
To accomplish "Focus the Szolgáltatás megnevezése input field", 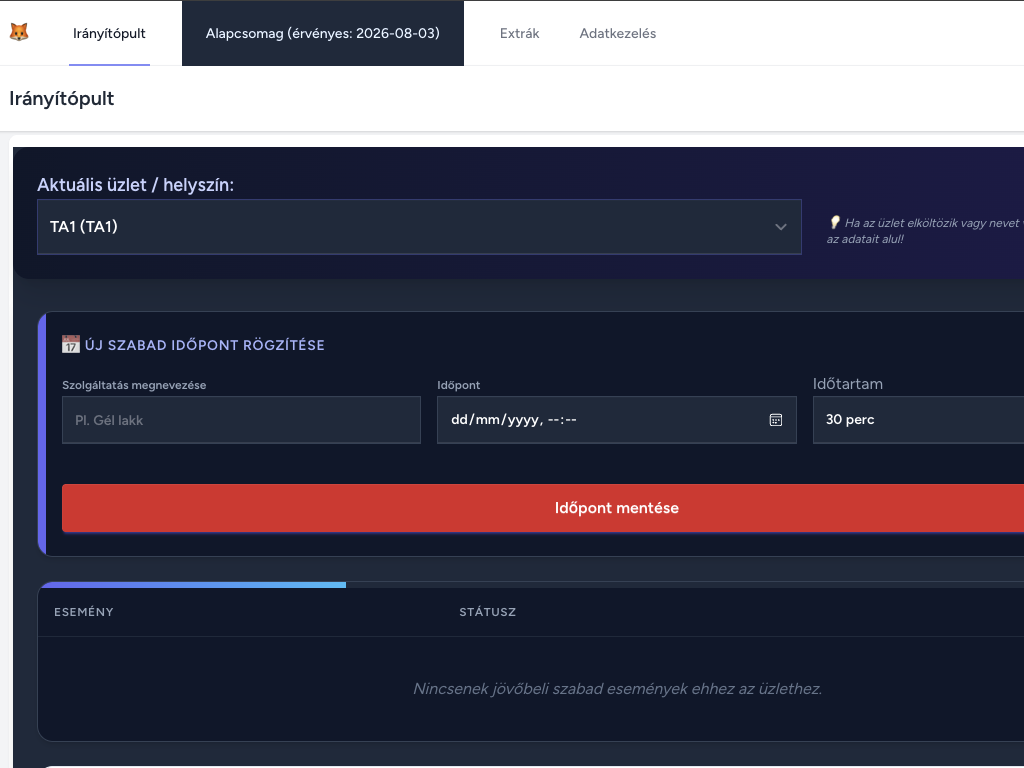I will [x=241, y=420].
